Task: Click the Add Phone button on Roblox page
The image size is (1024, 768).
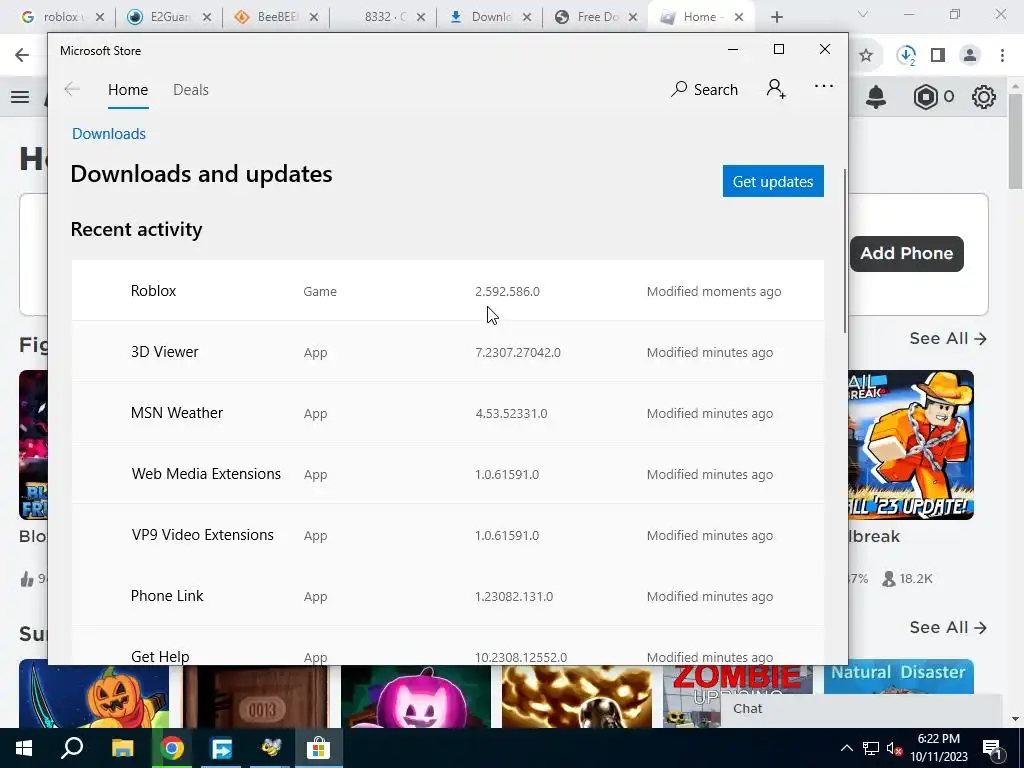Action: 906,253
